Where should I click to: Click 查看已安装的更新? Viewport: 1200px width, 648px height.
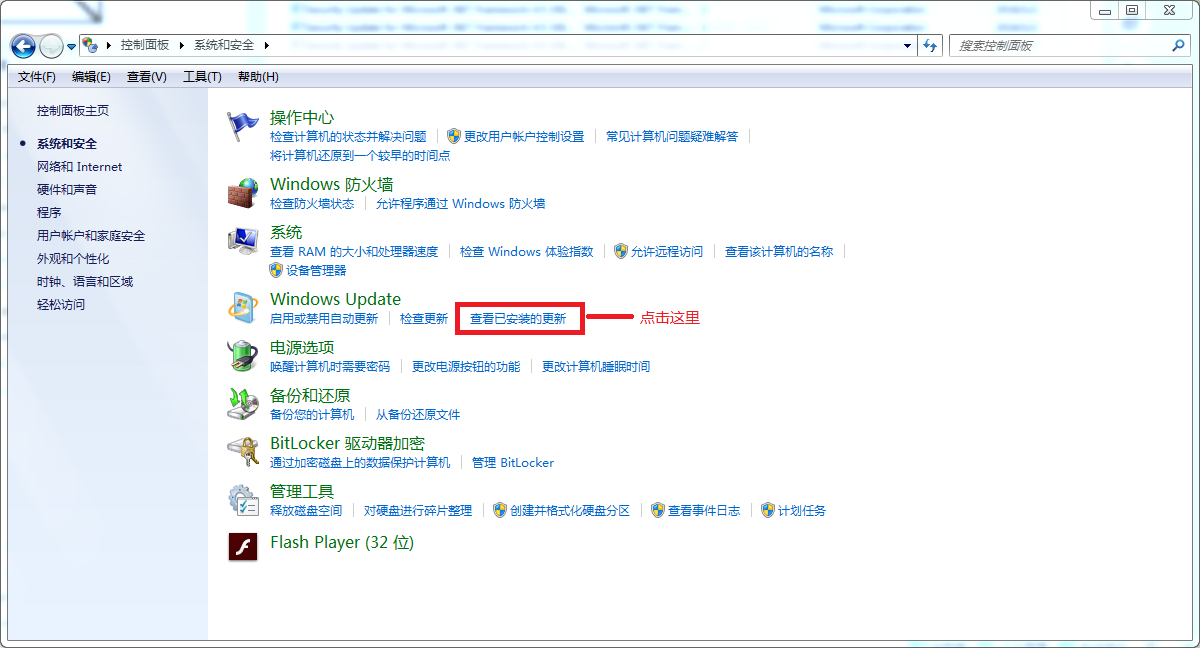point(518,319)
